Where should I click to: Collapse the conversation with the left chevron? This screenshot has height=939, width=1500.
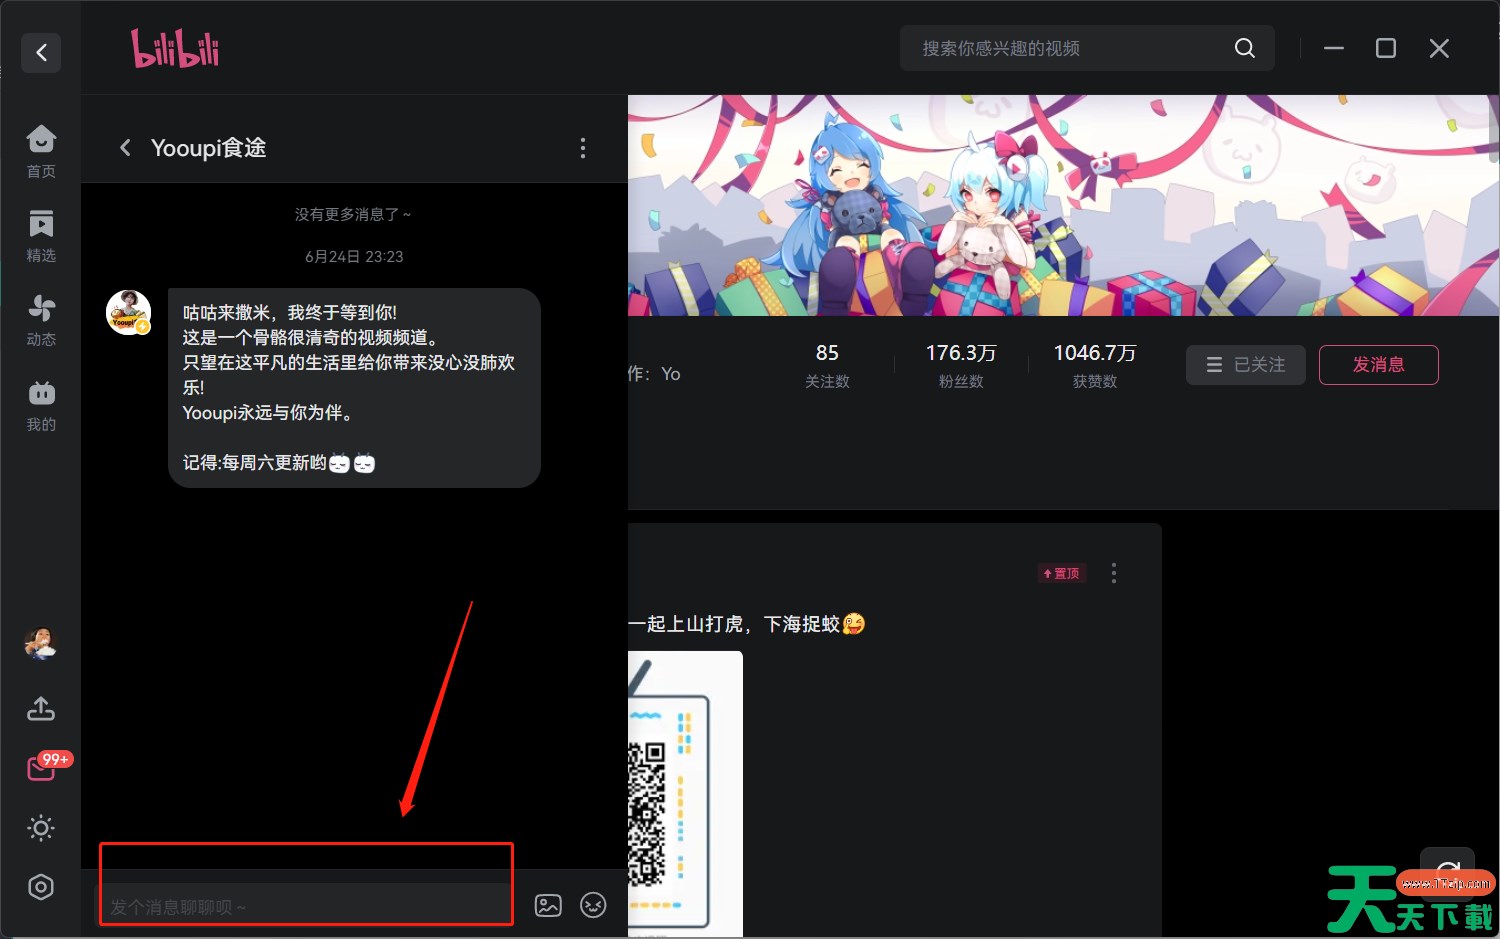coord(125,147)
